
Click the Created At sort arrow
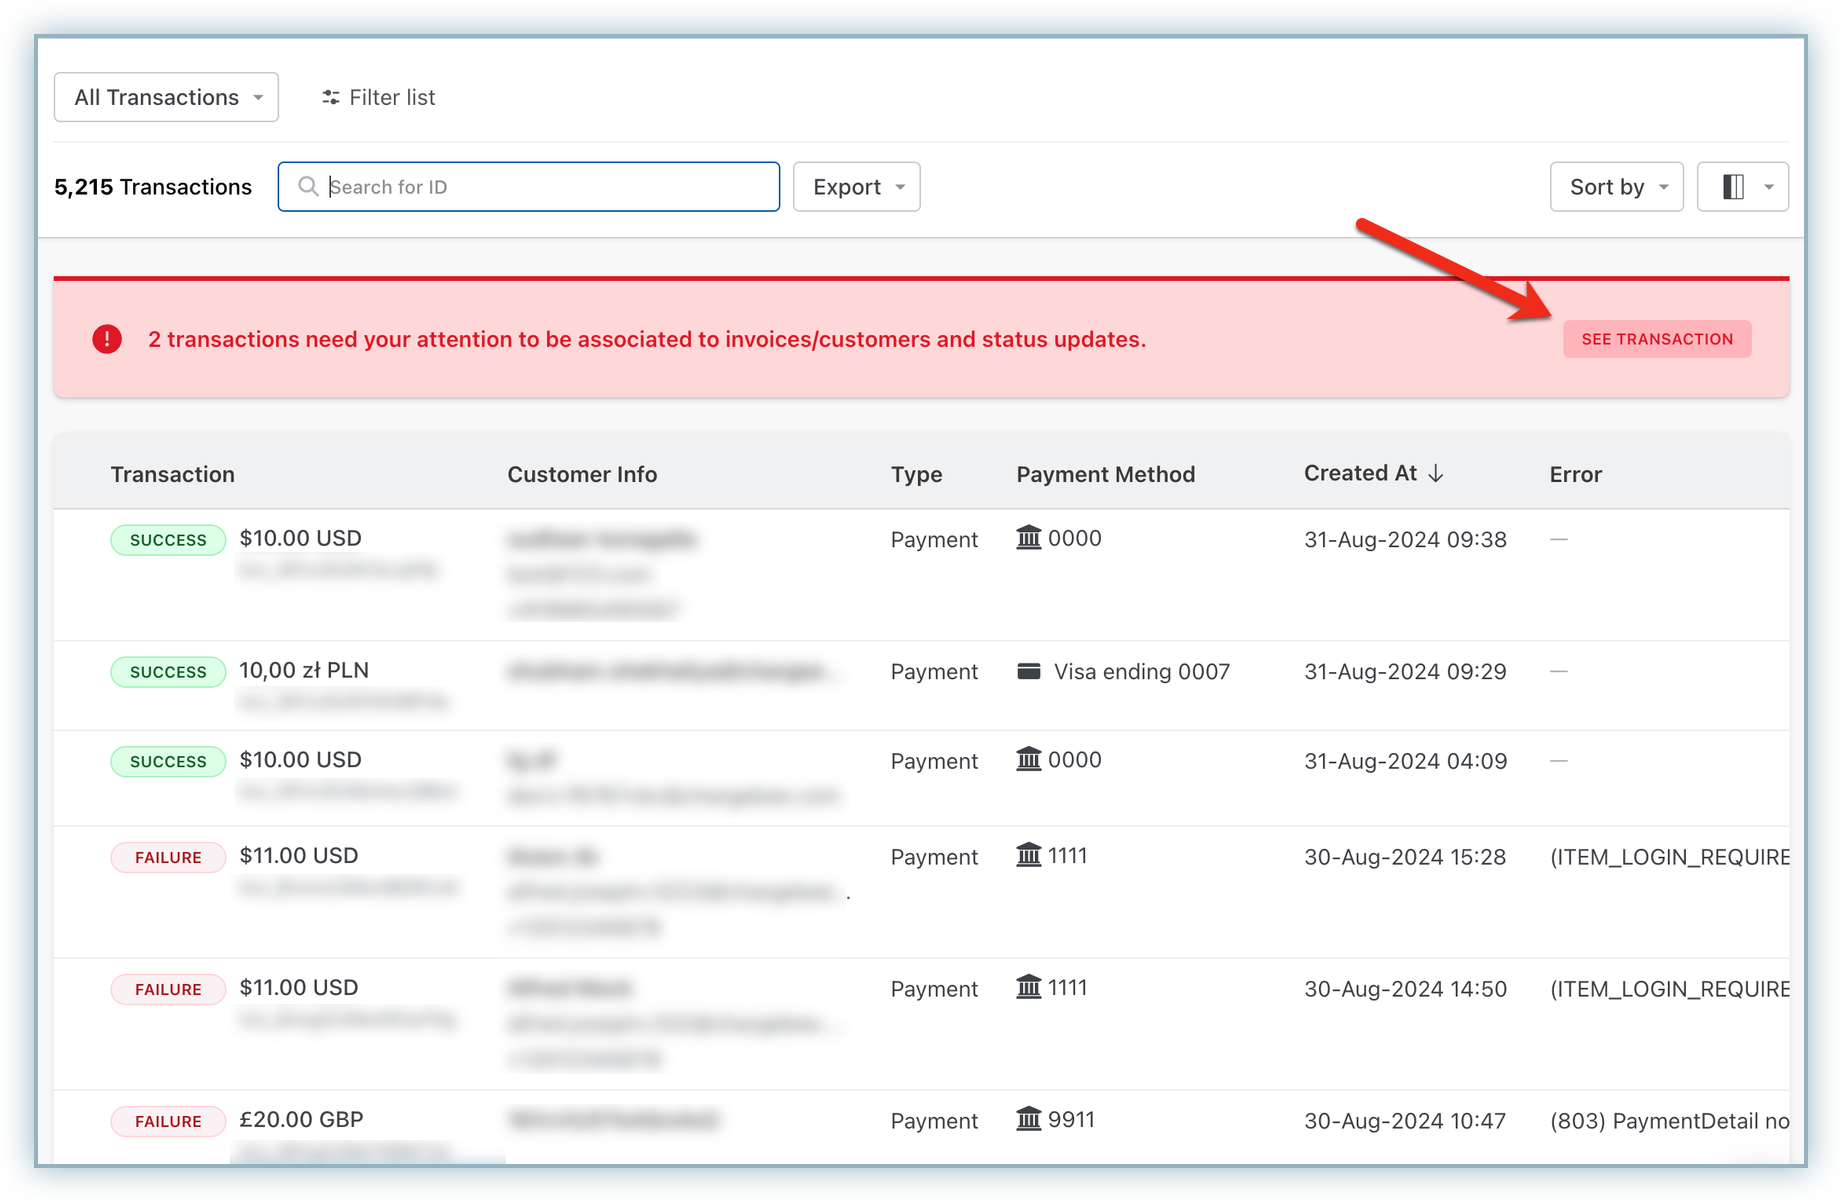pyautogui.click(x=1436, y=474)
